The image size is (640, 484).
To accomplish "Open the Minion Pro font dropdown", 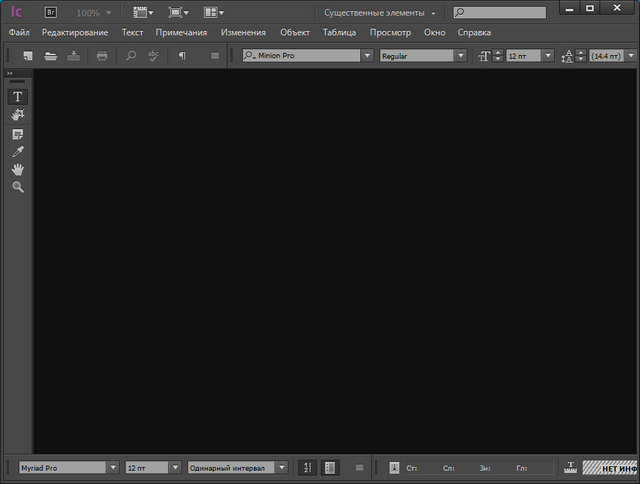I will [x=368, y=56].
